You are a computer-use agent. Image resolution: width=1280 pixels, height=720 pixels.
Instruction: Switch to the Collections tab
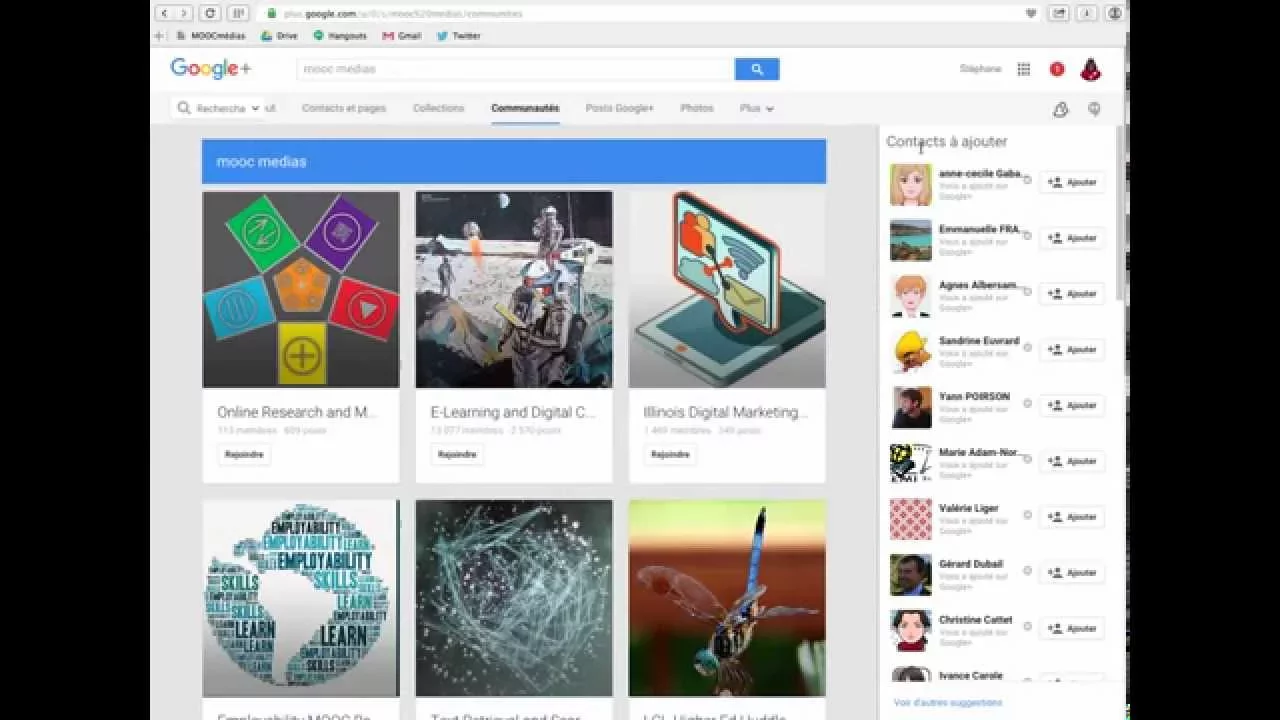[439, 108]
